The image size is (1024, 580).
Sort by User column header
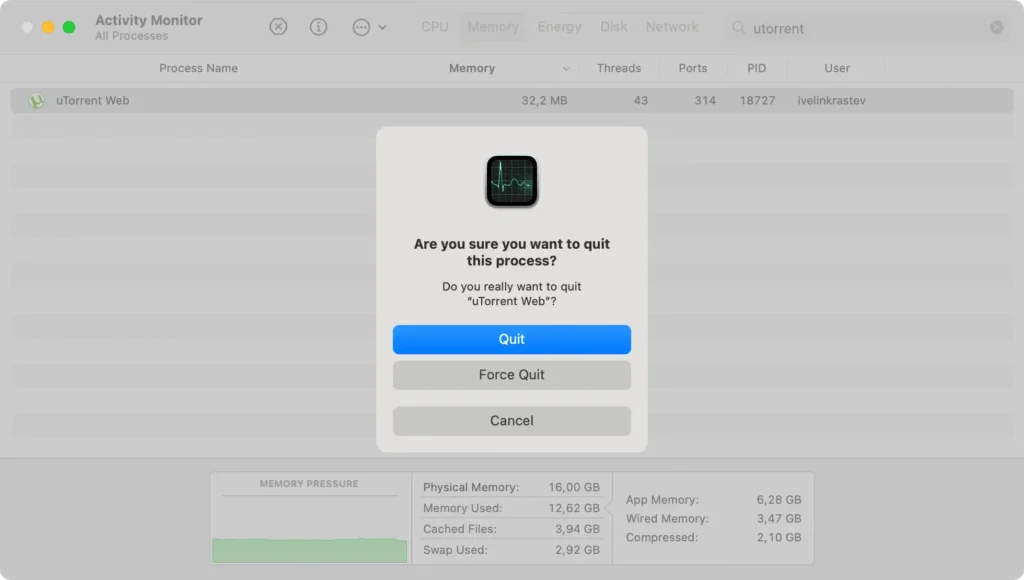[x=837, y=68]
